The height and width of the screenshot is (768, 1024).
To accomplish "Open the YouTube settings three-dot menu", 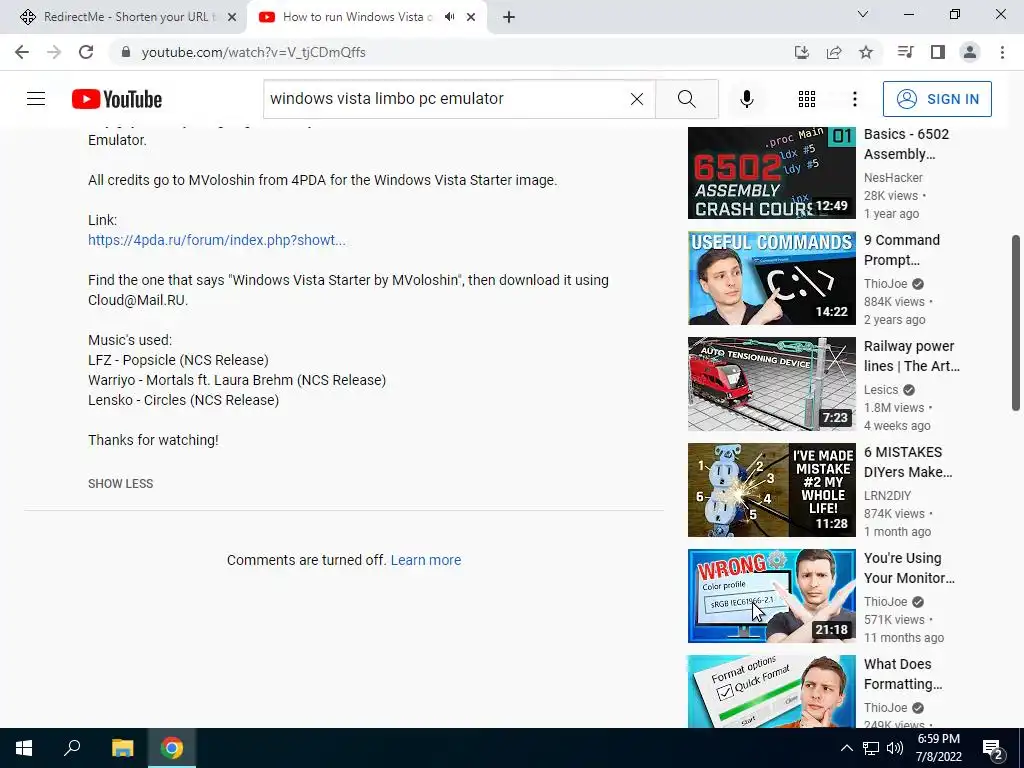I will (x=854, y=99).
